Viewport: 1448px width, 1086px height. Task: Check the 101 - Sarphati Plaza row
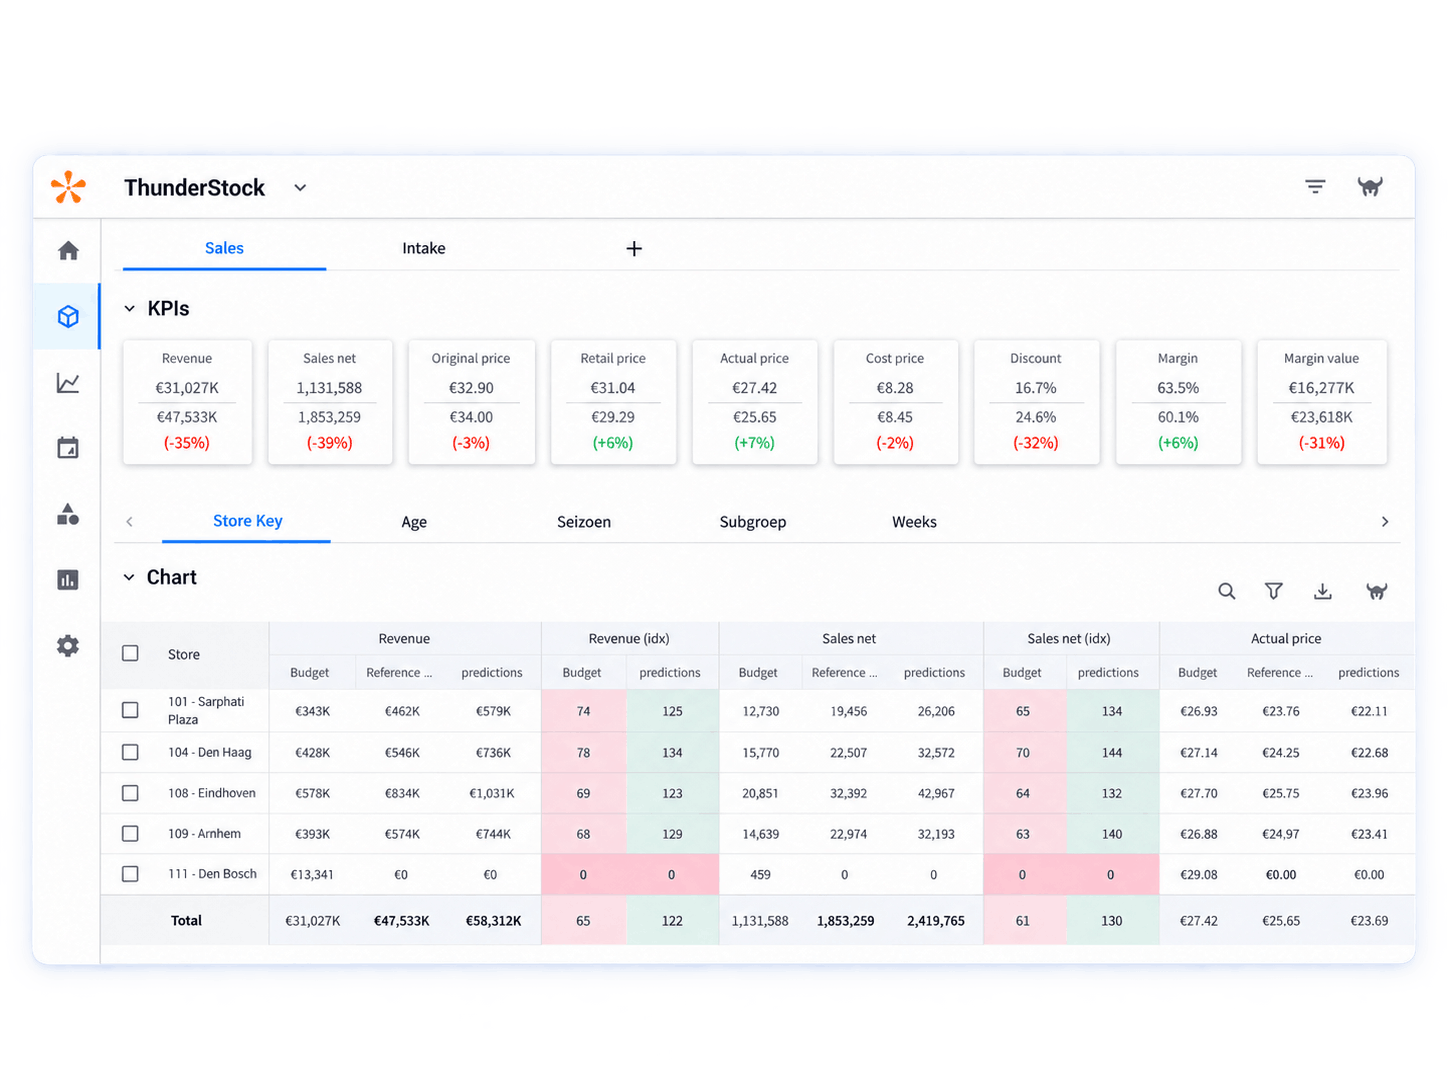tap(130, 710)
